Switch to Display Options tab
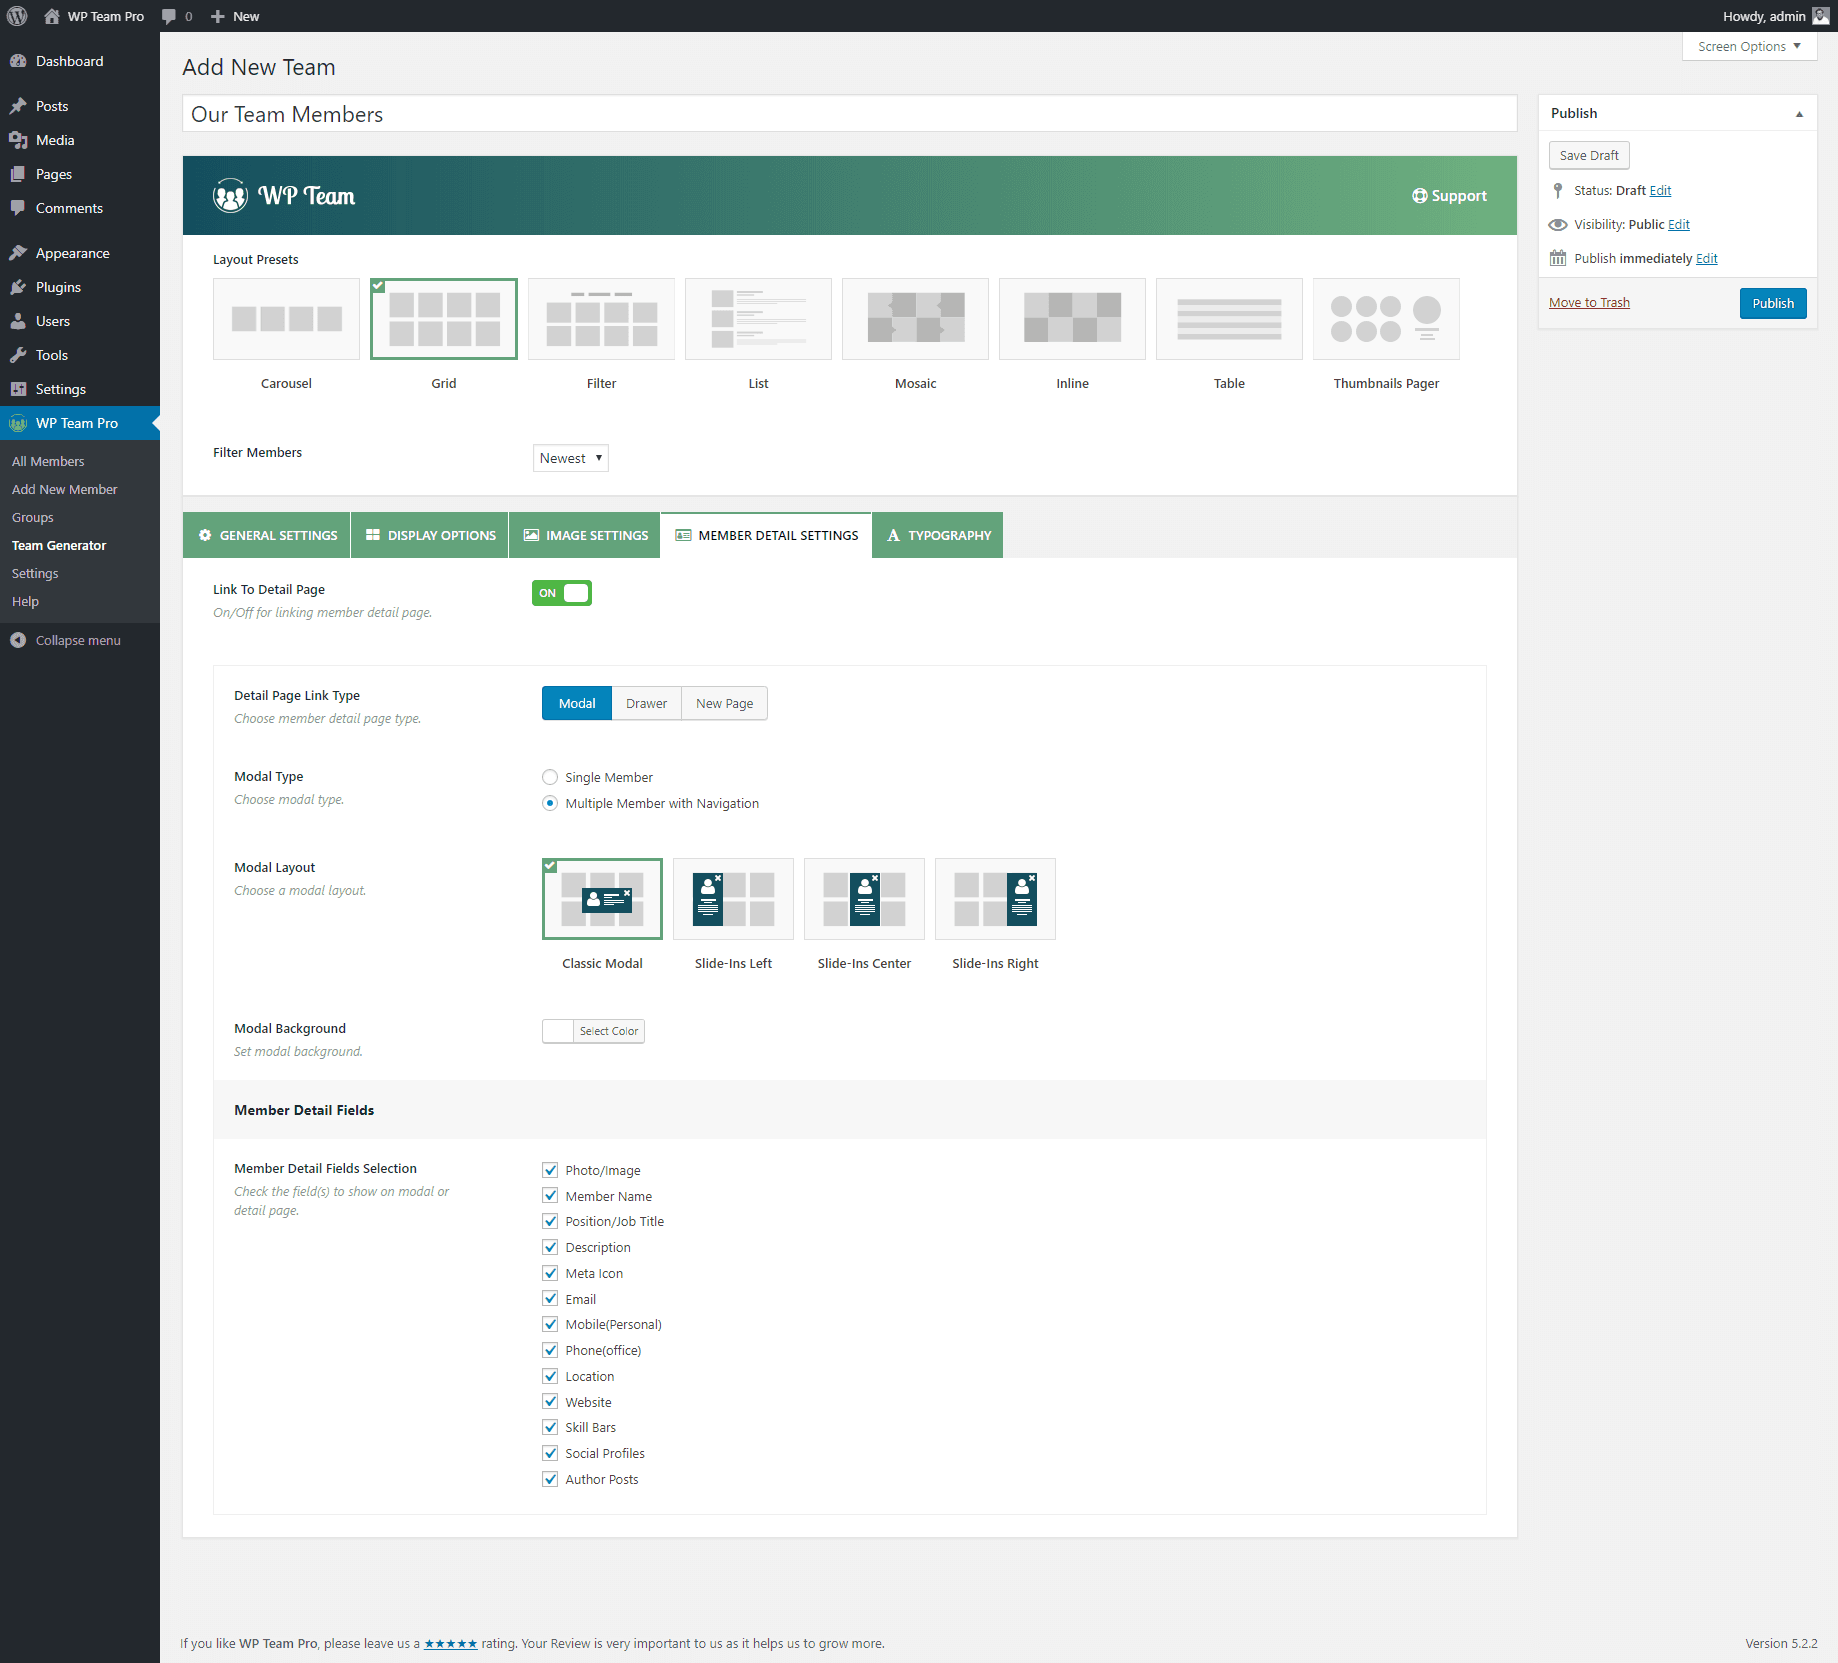This screenshot has width=1838, height=1663. pyautogui.click(x=430, y=535)
